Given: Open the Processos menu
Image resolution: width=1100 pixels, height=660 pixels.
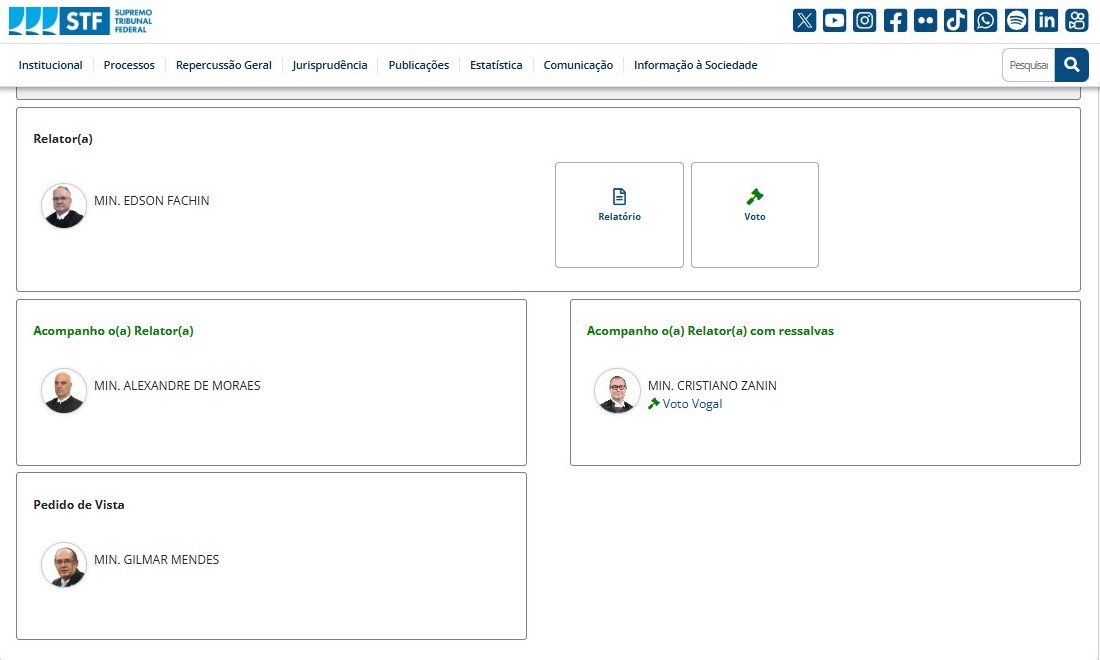Looking at the screenshot, I should point(129,65).
